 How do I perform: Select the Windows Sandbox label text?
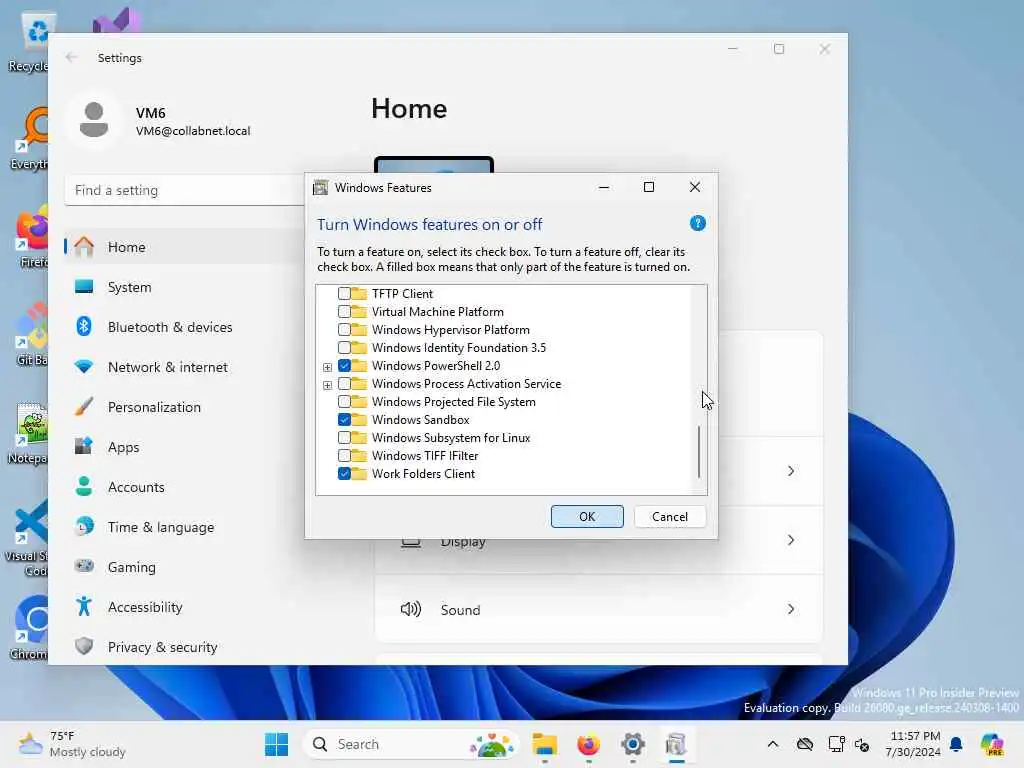[x=421, y=420]
